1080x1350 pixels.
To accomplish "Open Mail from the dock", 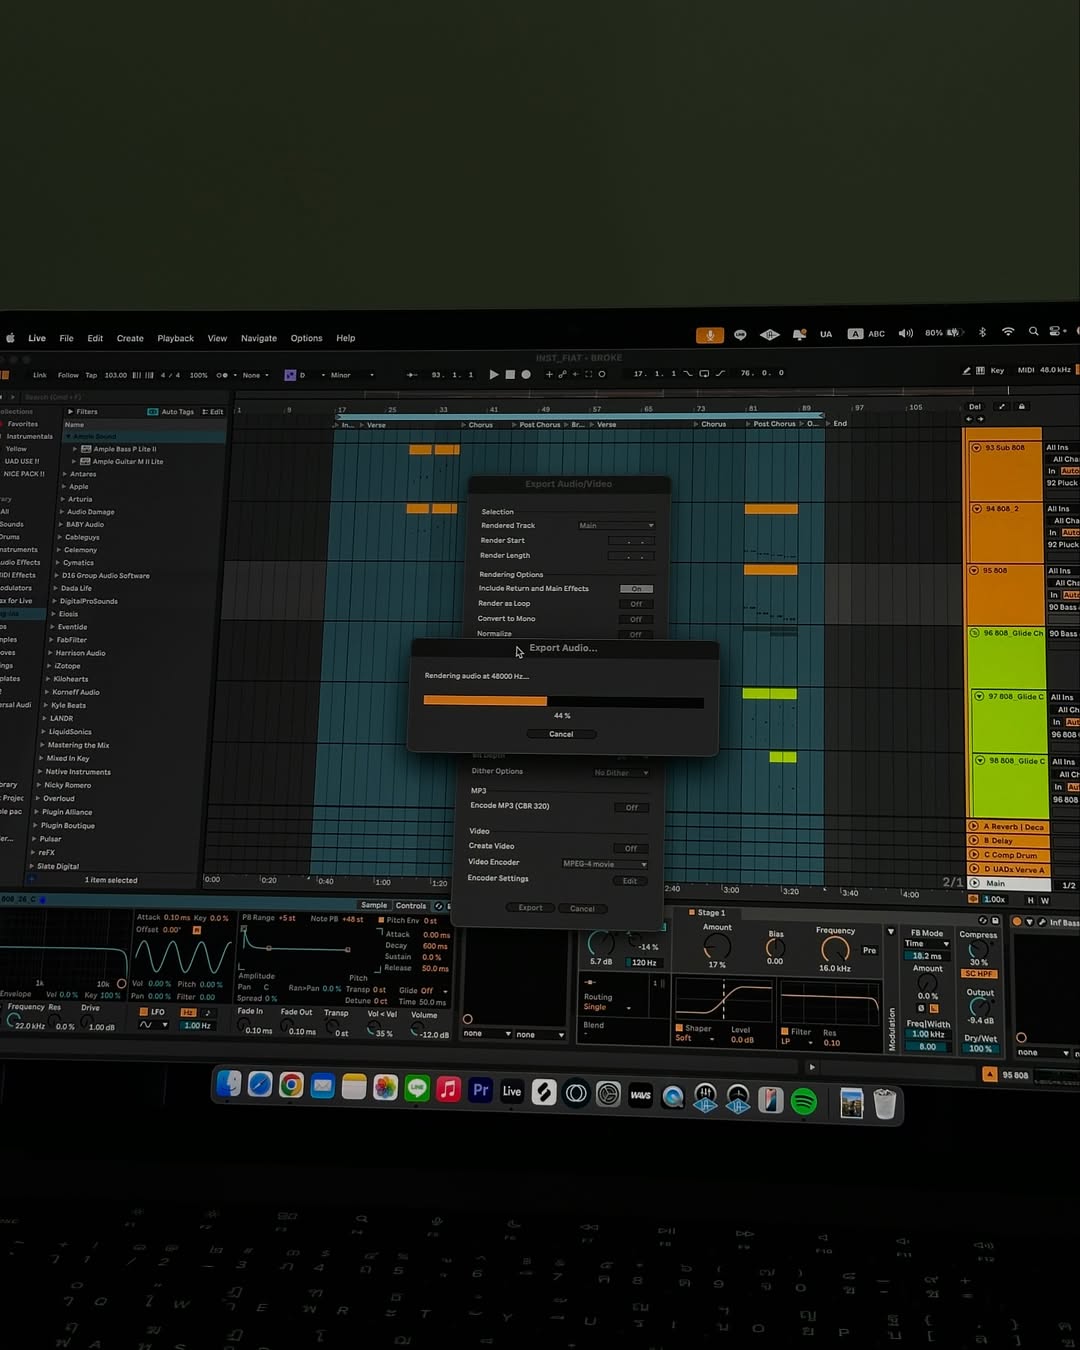I will [322, 1086].
